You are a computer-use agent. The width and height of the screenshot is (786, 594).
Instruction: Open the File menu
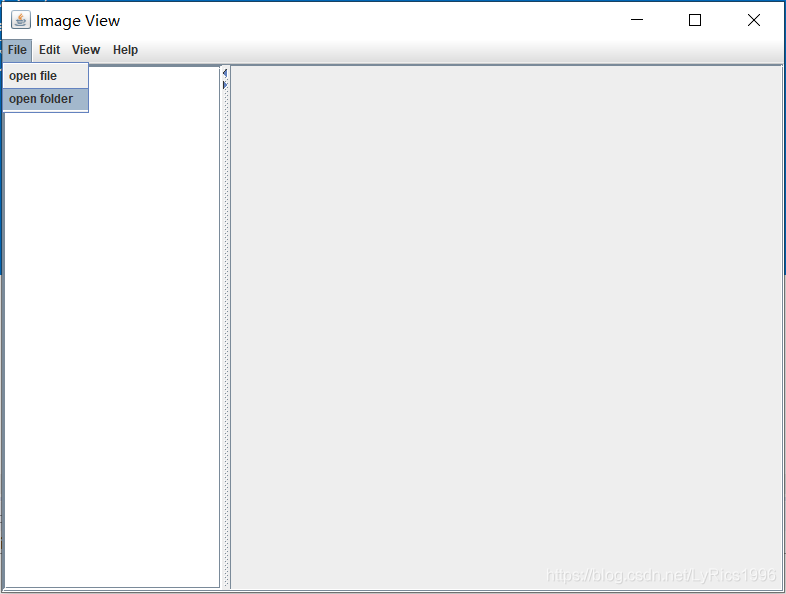17,50
